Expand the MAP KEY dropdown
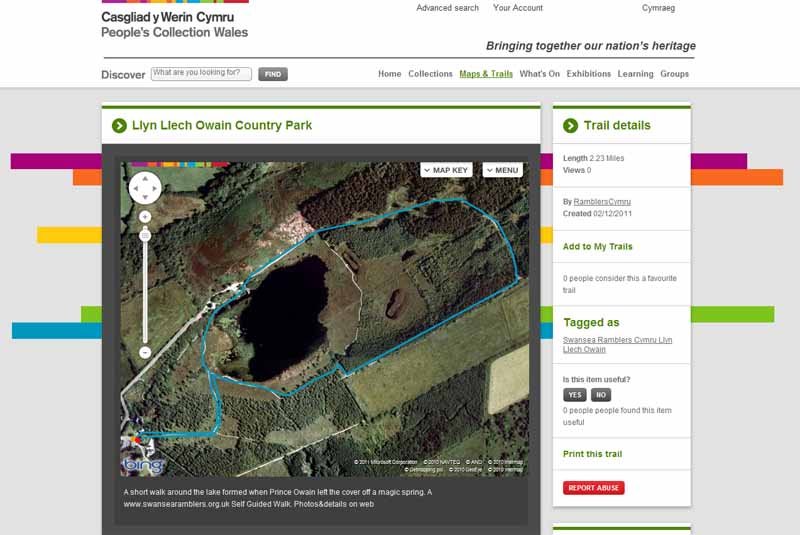Image resolution: width=800 pixels, height=535 pixels. tap(447, 170)
